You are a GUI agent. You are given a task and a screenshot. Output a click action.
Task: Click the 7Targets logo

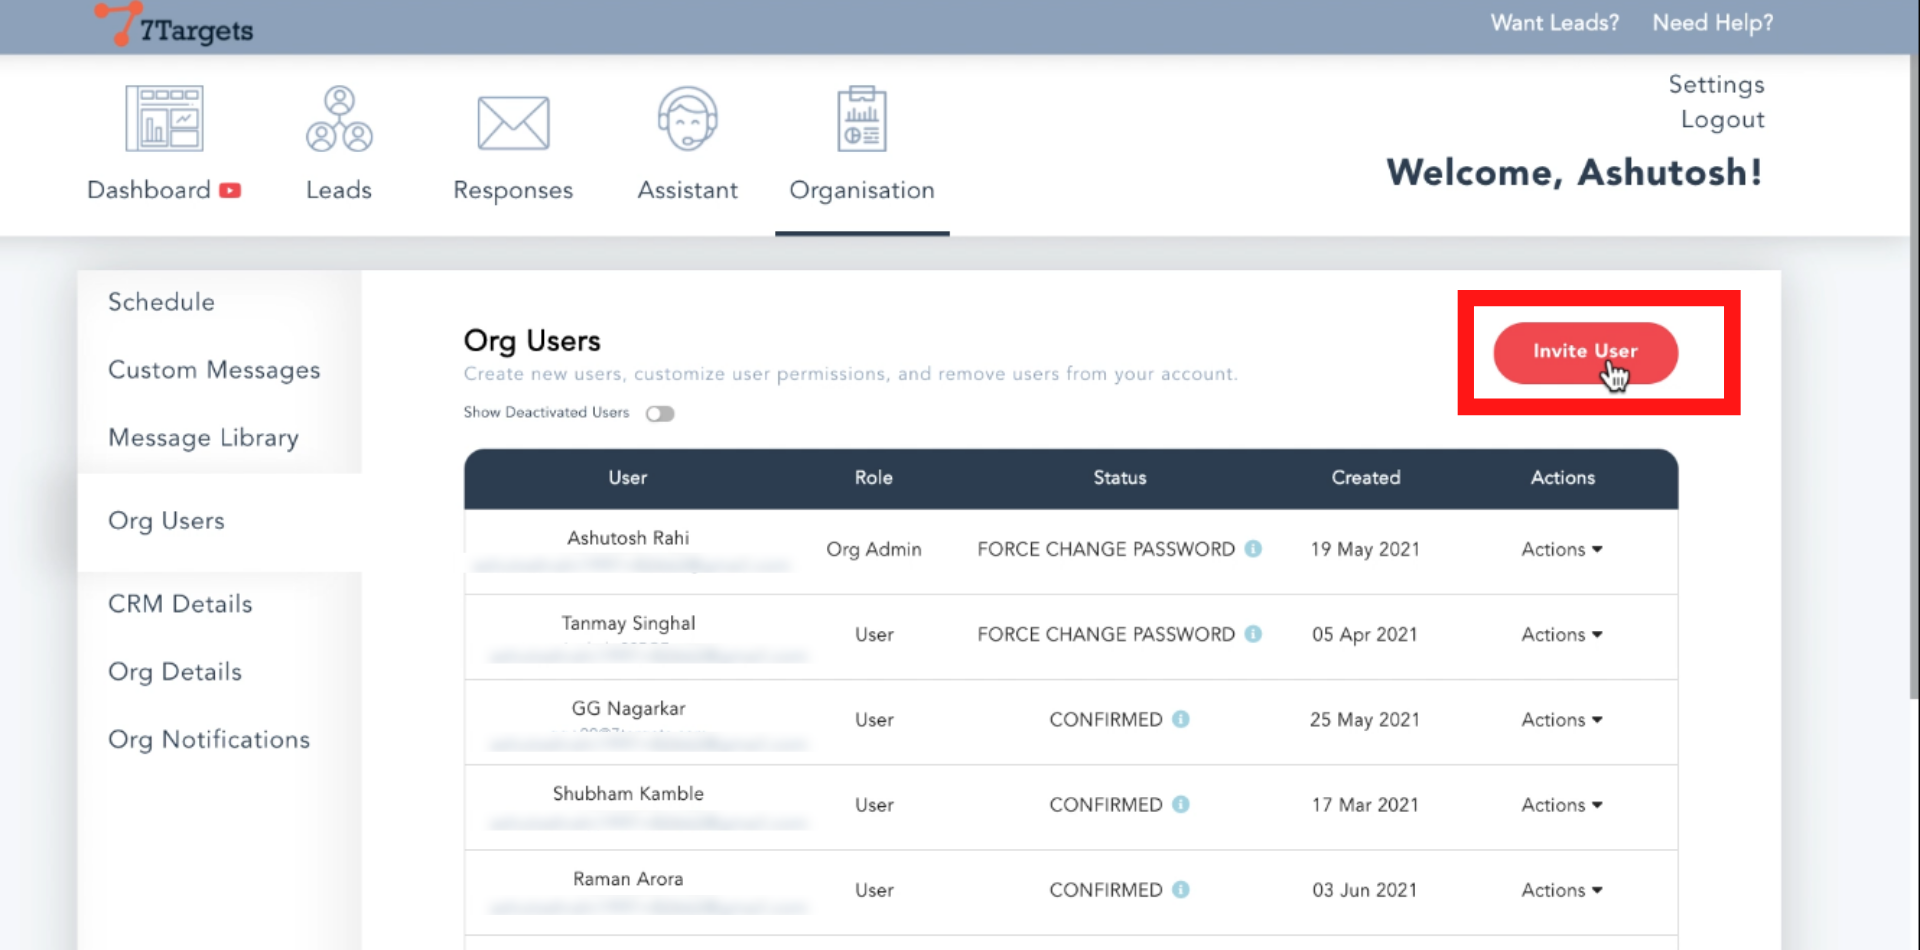tap(175, 26)
